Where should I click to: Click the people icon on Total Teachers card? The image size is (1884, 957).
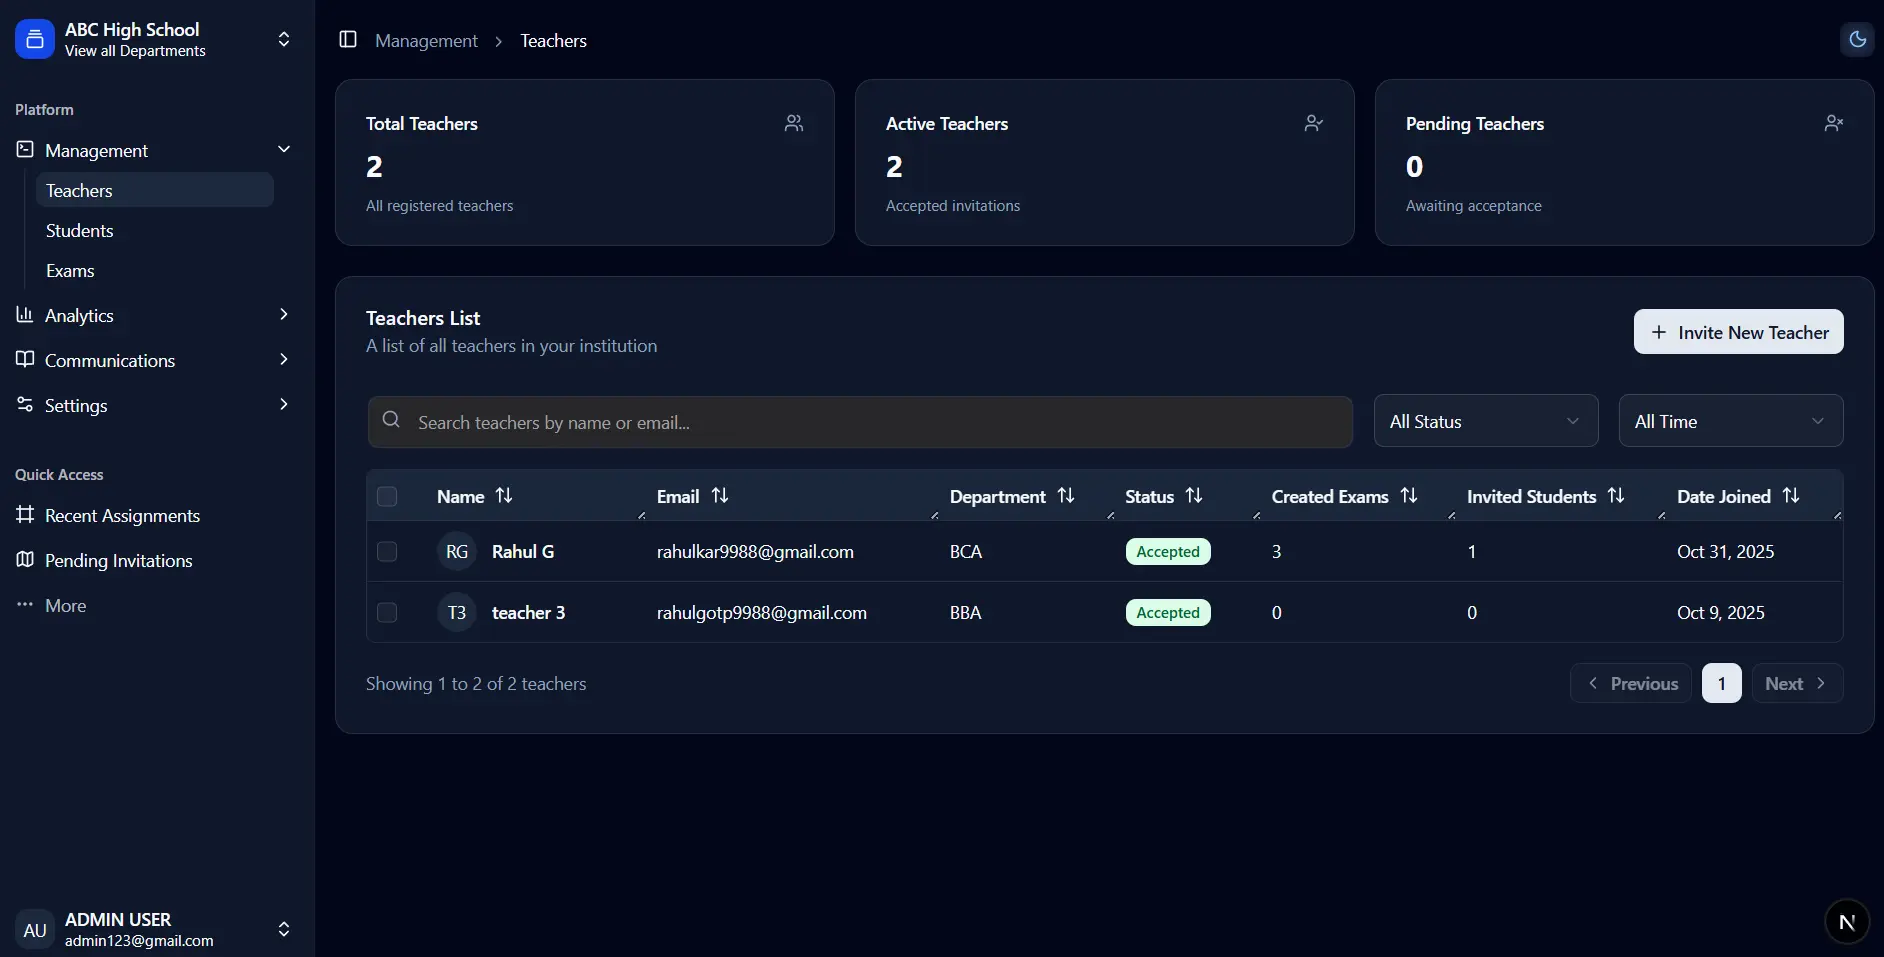click(x=794, y=122)
